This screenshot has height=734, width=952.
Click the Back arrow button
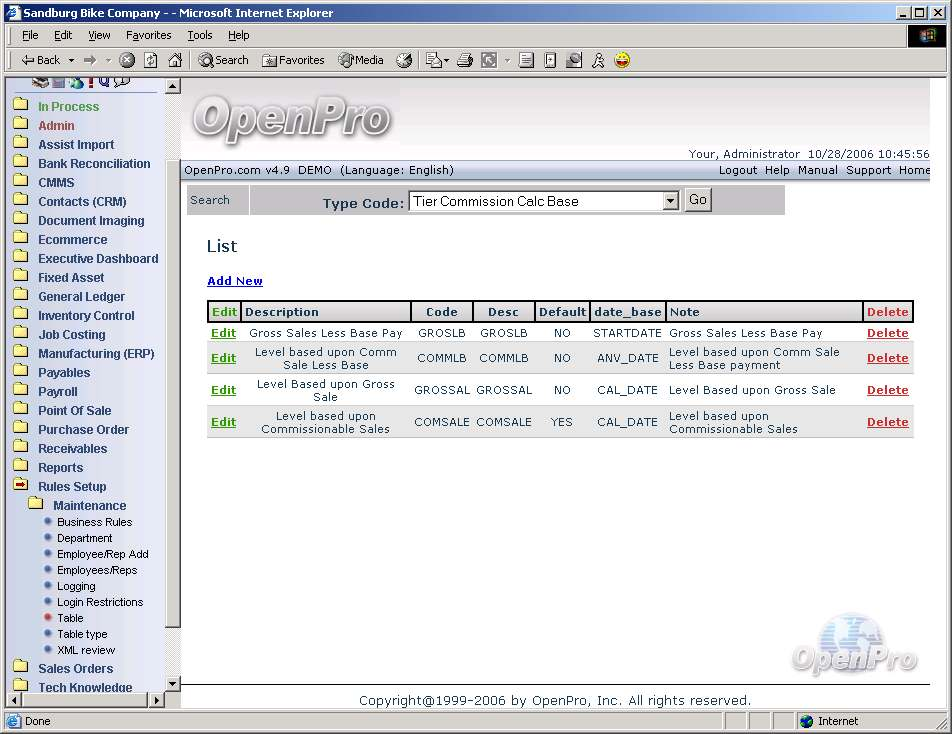[40, 60]
